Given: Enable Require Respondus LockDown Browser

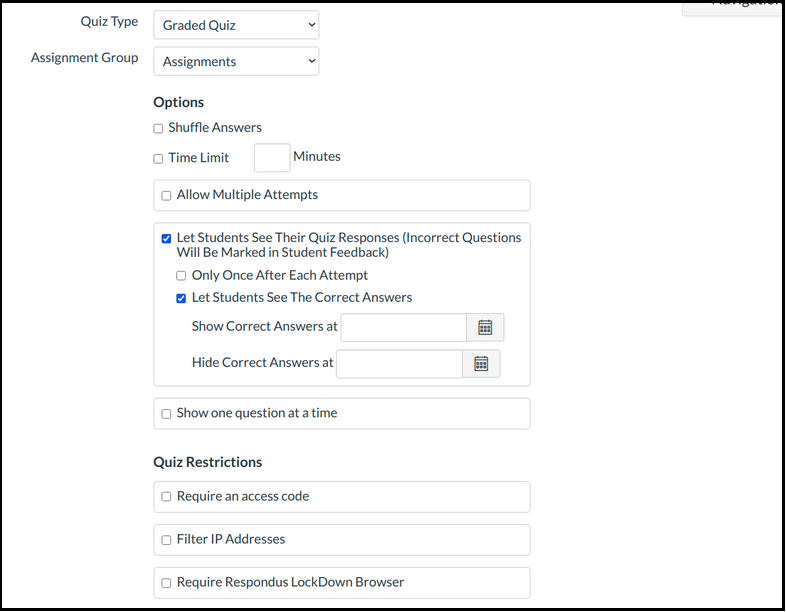Looking at the screenshot, I should (166, 583).
